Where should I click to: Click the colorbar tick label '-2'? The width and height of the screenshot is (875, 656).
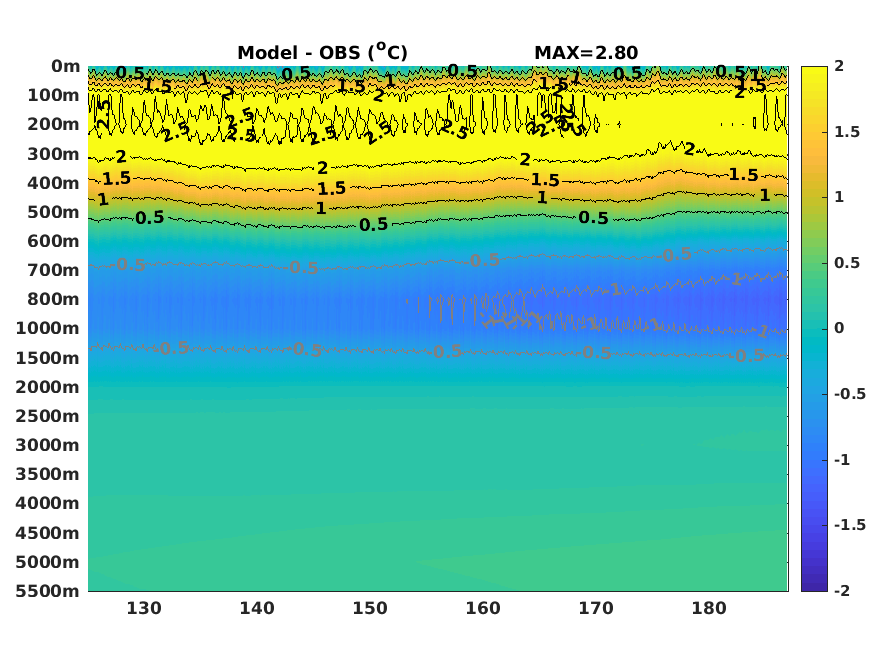point(842,591)
